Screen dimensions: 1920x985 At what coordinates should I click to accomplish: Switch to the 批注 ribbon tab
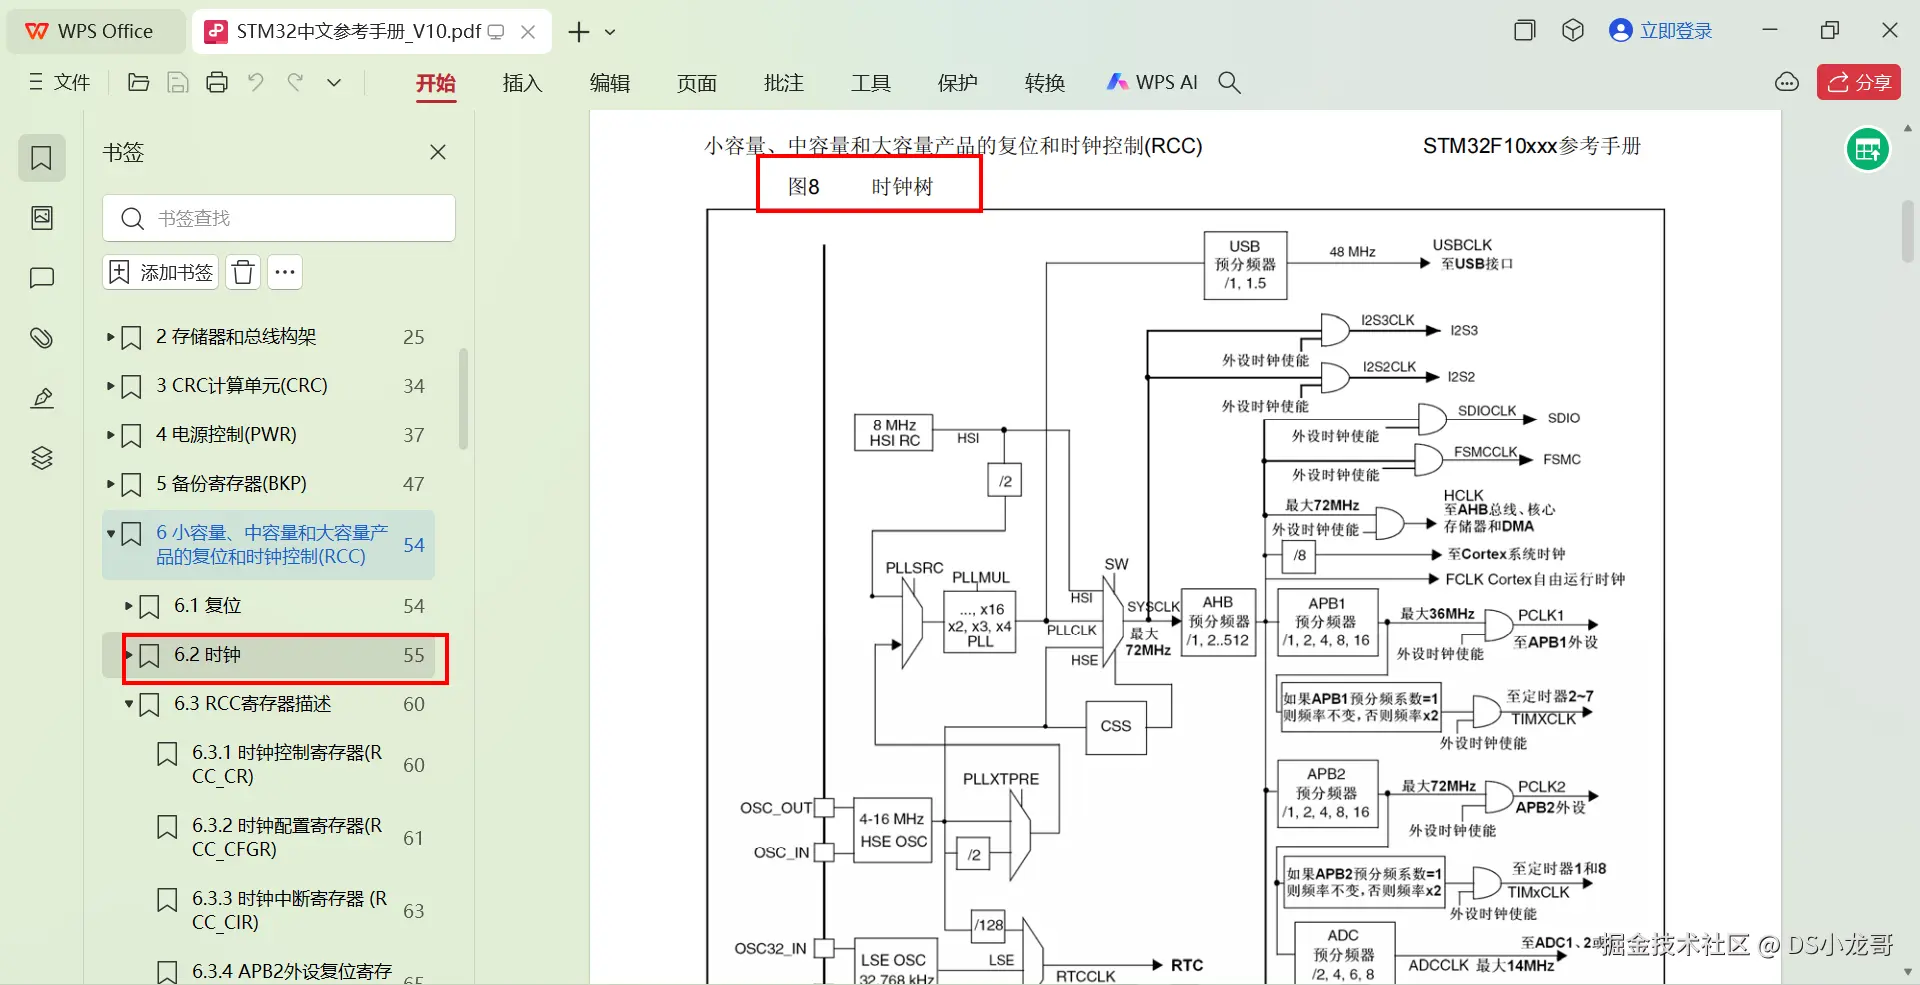click(x=784, y=83)
